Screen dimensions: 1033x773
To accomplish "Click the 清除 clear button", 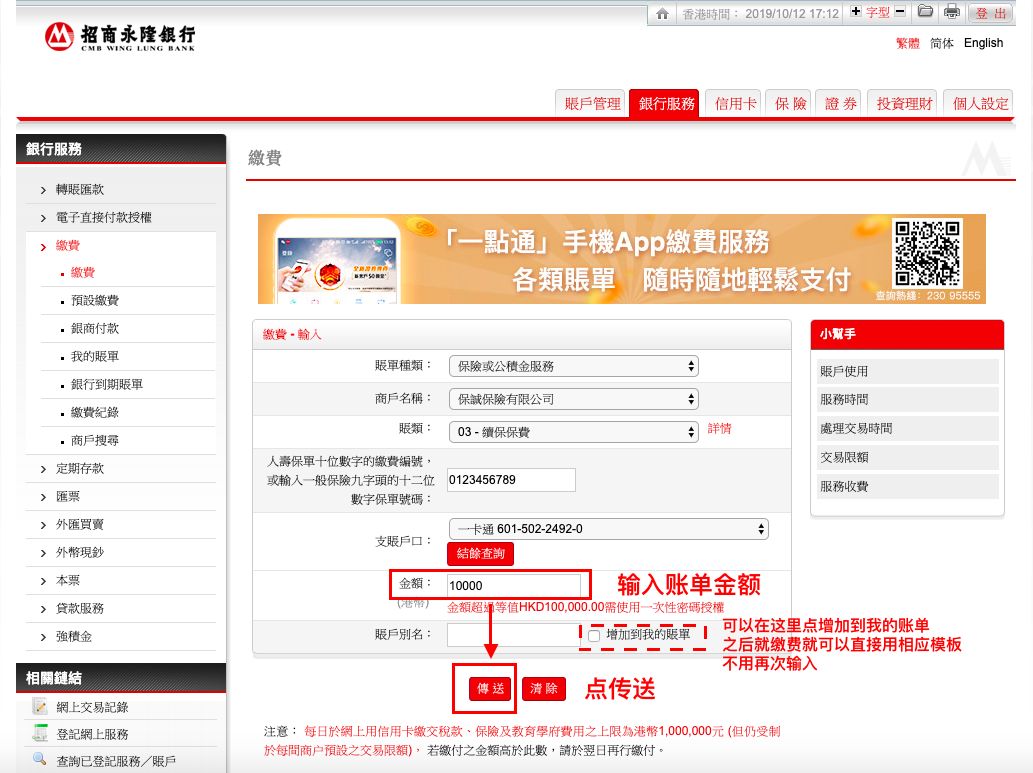I will click(544, 689).
